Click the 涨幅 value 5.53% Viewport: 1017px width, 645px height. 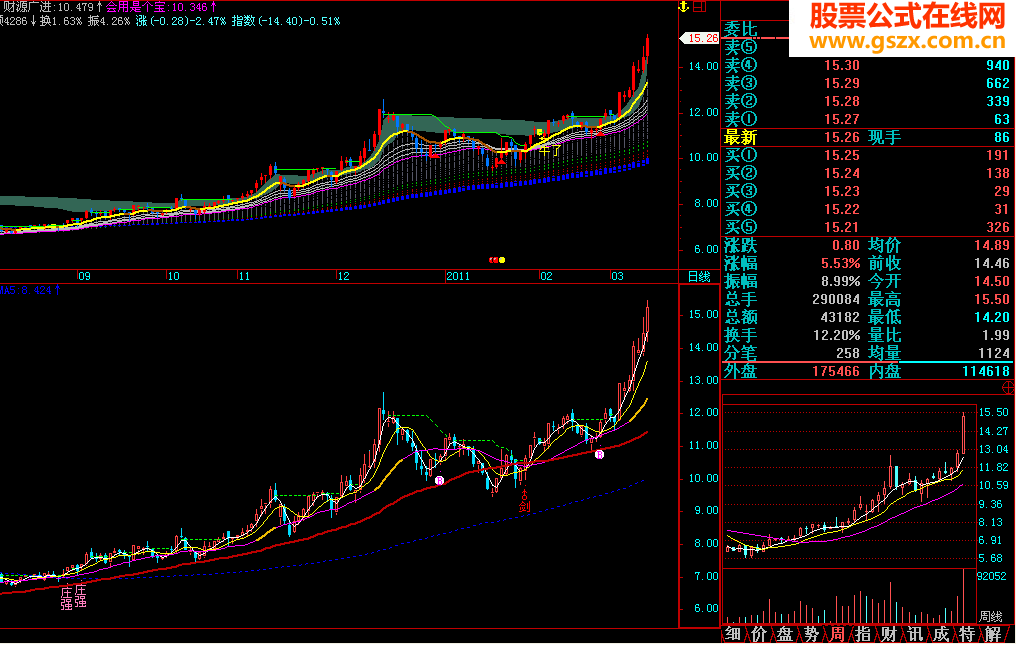coord(841,264)
